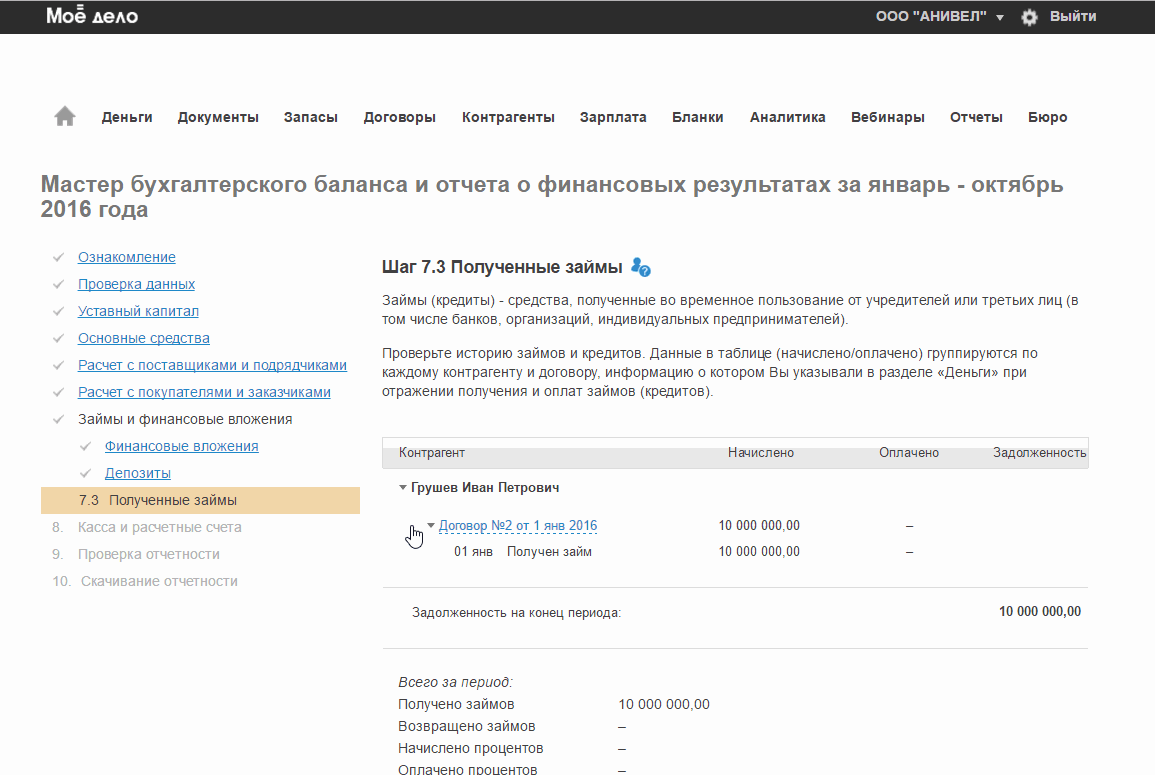Click the Начислено процентов label
Image resolution: width=1155 pixels, height=775 pixels.
(x=471, y=748)
